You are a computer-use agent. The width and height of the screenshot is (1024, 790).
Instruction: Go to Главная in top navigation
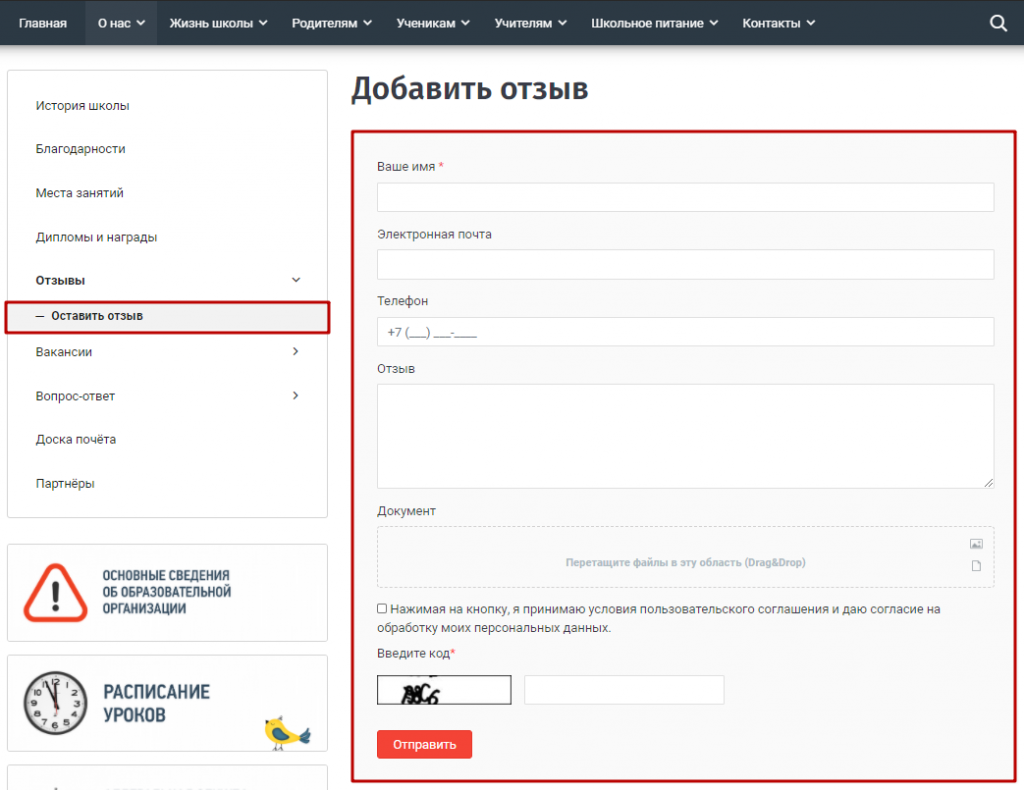pos(43,23)
